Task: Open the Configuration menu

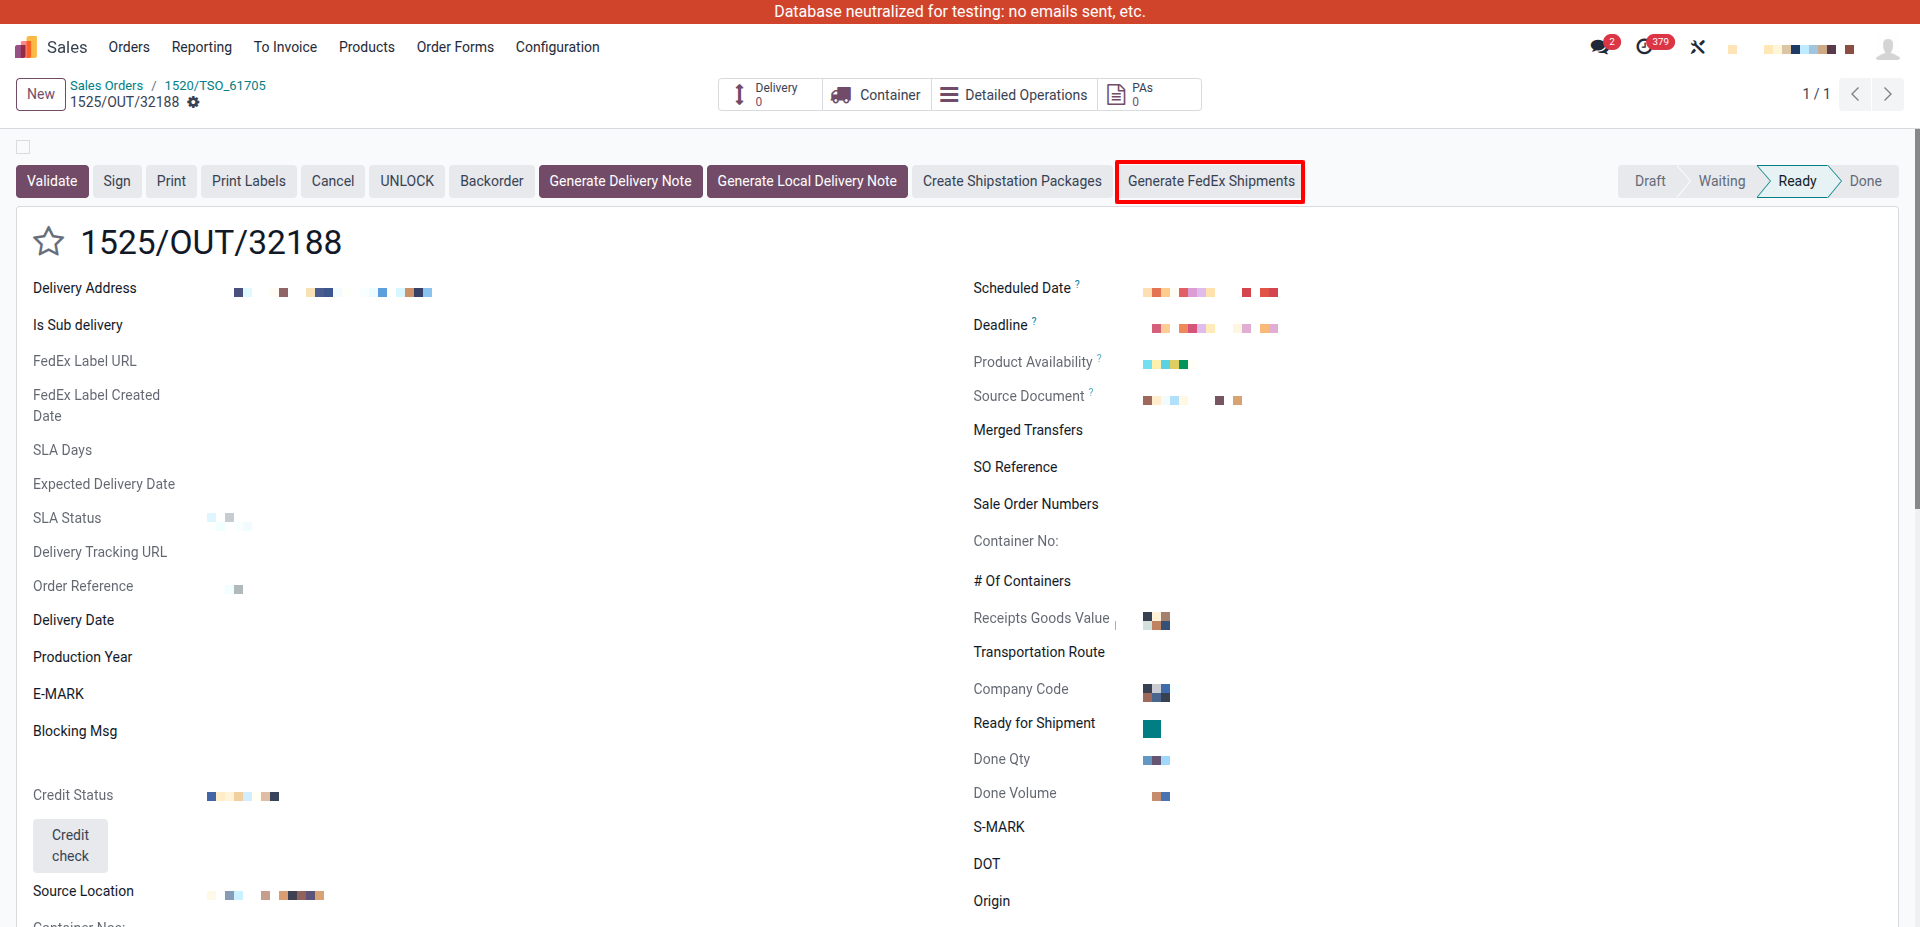Action: click(557, 47)
